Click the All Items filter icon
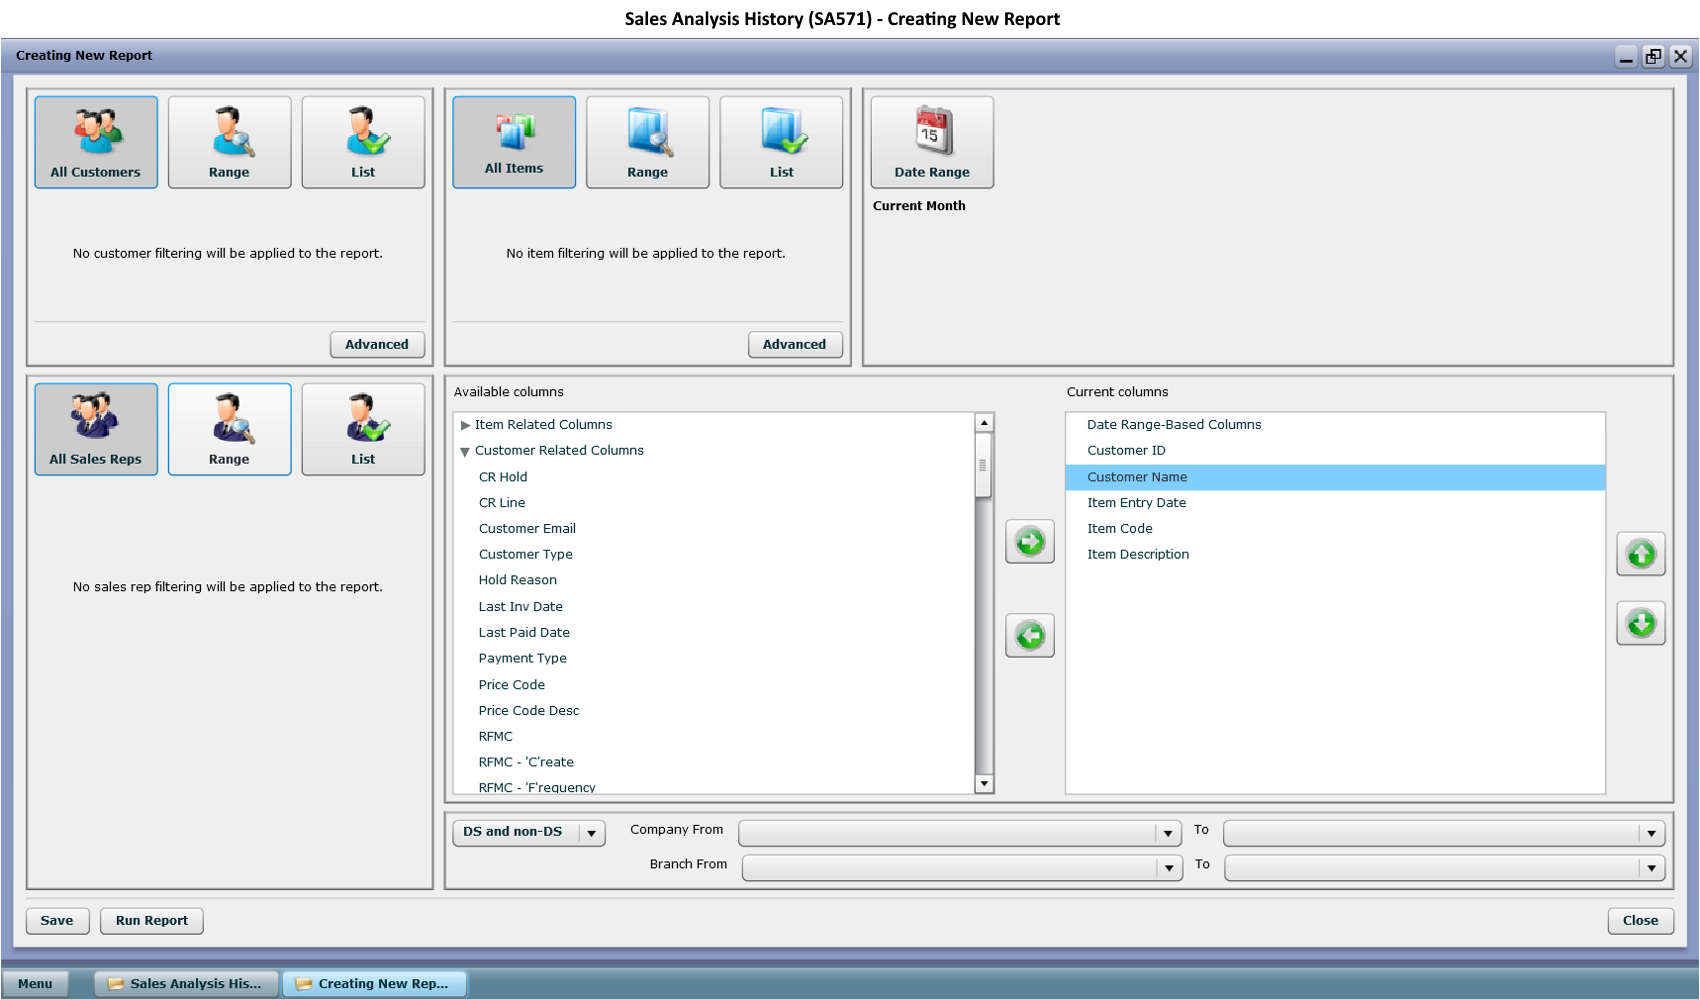1700x1000 pixels. (x=514, y=140)
